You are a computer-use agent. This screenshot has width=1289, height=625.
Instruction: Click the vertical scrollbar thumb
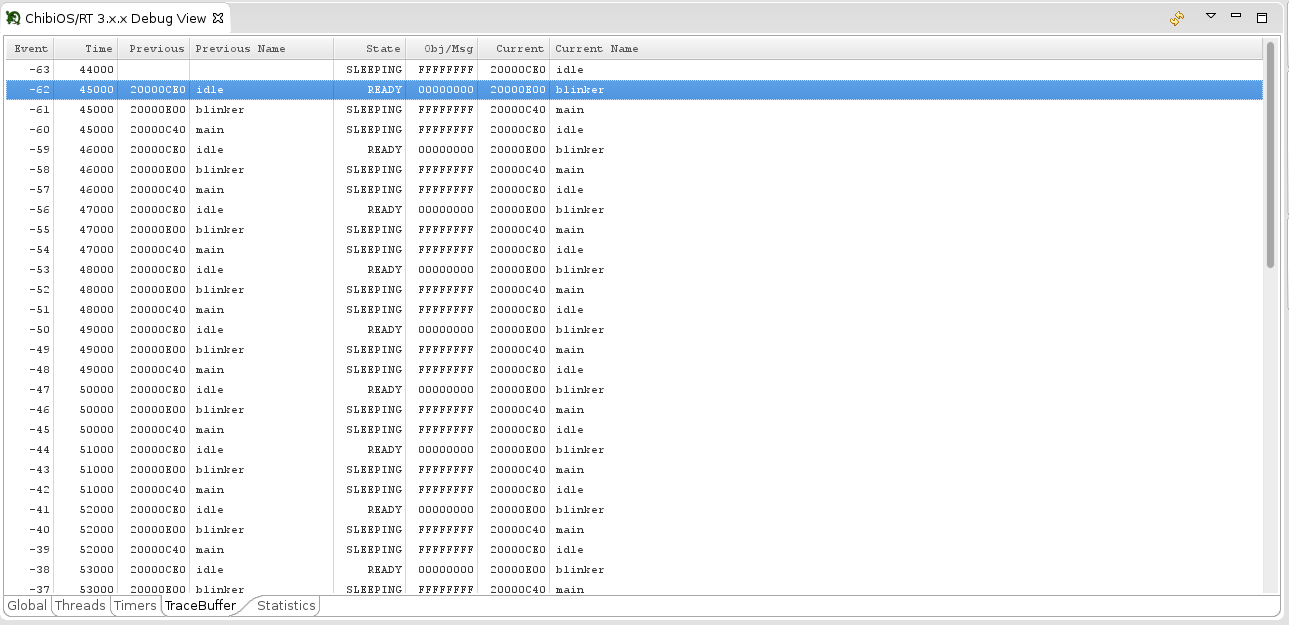tap(1270, 155)
